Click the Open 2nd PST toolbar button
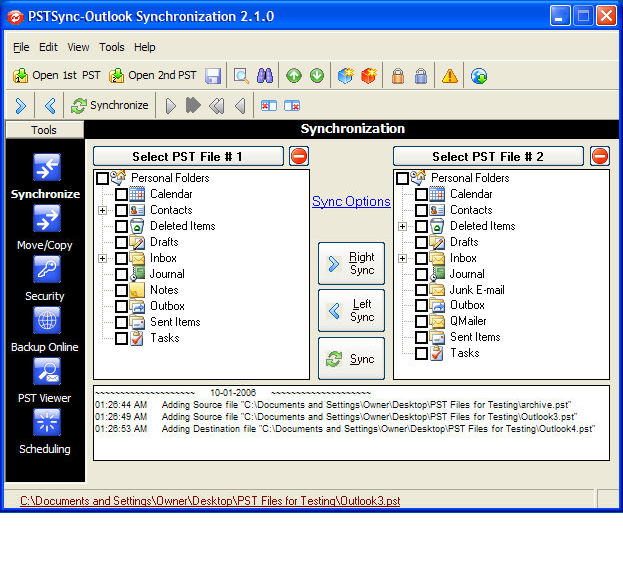Screen dimensions: 623x563 pyautogui.click(x=153, y=75)
